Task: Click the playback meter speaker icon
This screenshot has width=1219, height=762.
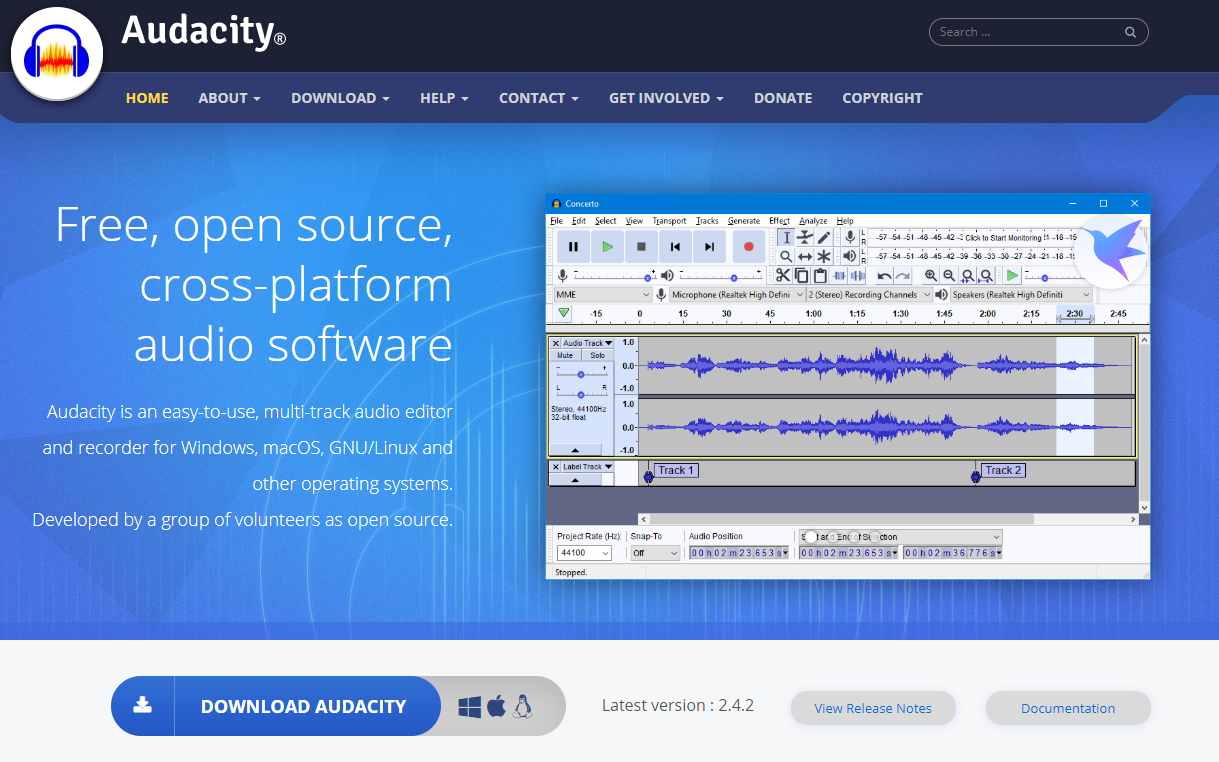Action: (850, 256)
